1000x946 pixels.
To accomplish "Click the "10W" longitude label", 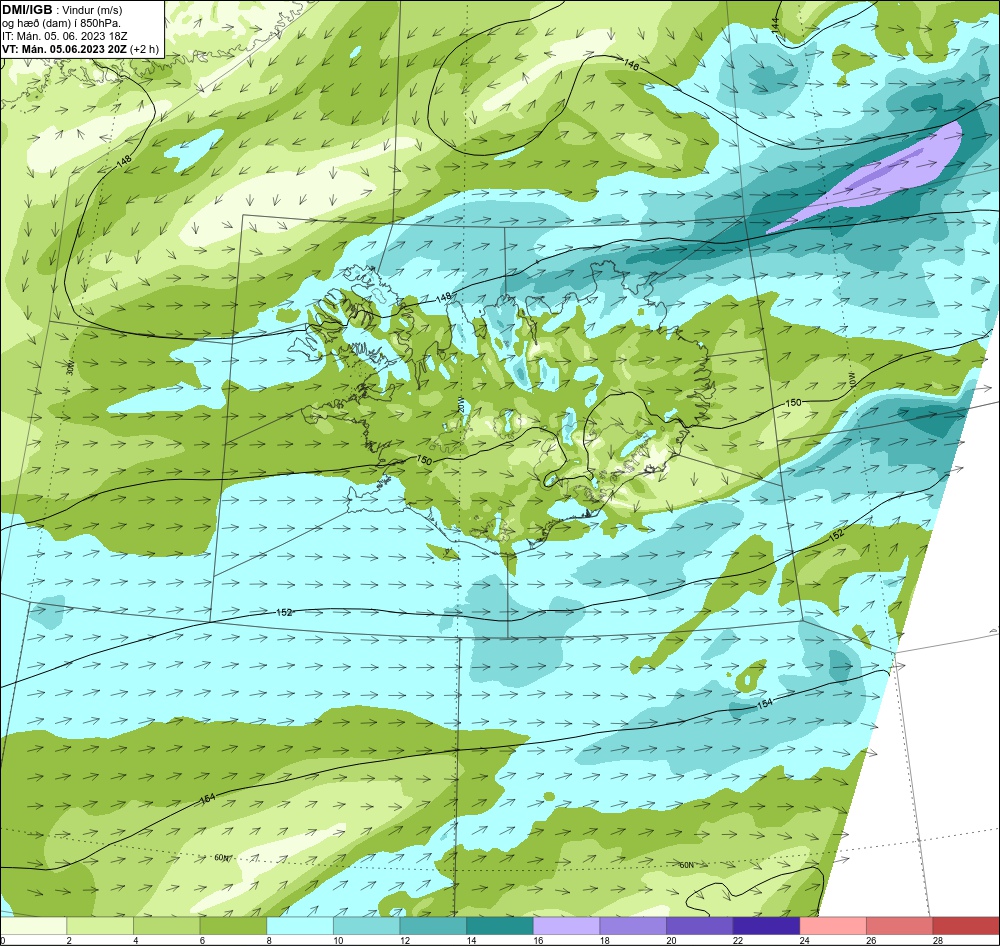I will (x=853, y=381).
